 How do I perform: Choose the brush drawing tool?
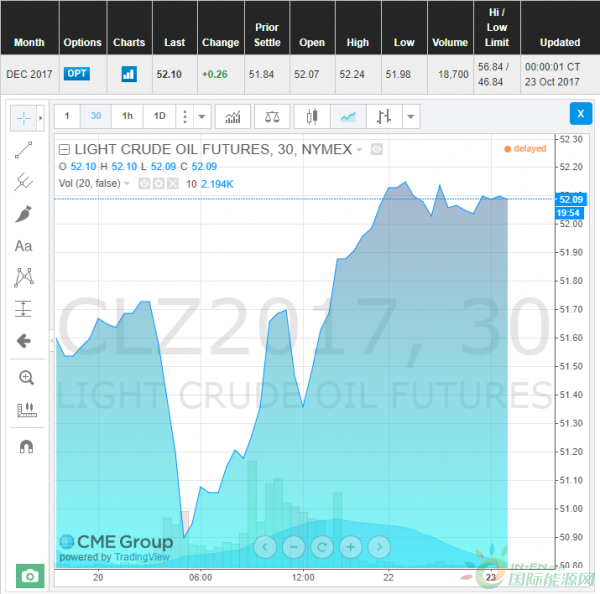pos(24,214)
